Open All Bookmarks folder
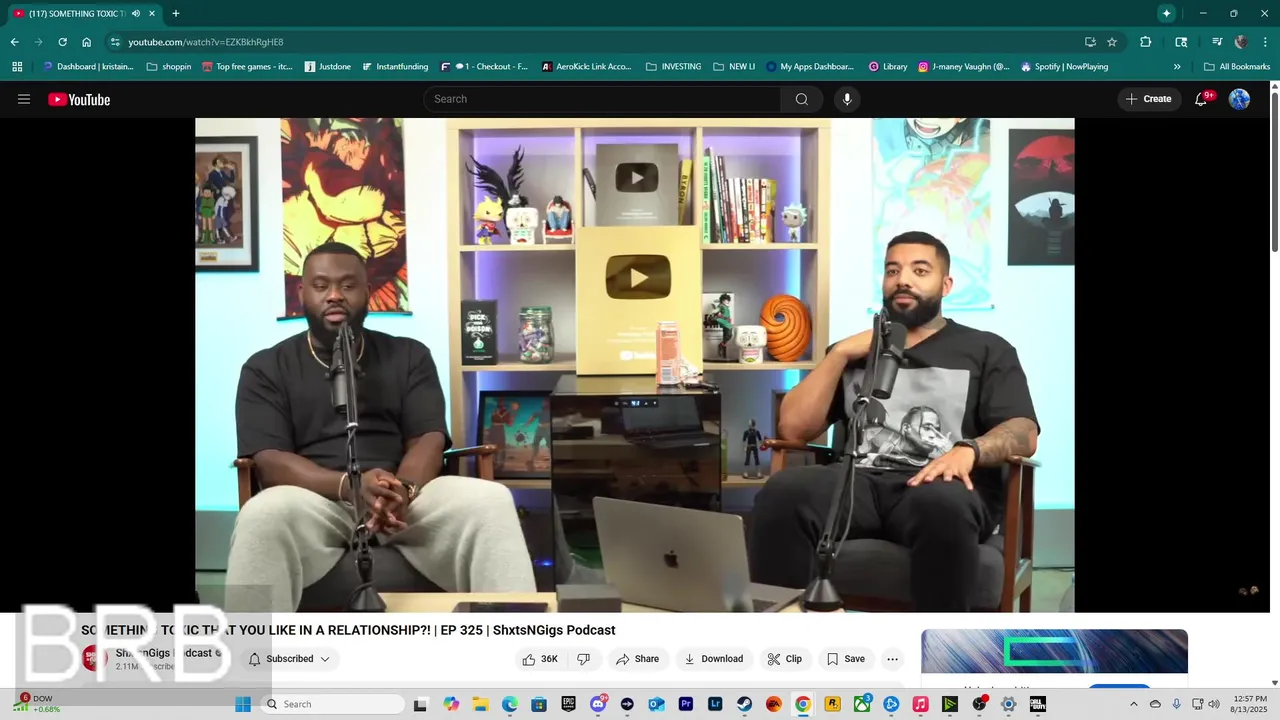 [x=1237, y=67]
